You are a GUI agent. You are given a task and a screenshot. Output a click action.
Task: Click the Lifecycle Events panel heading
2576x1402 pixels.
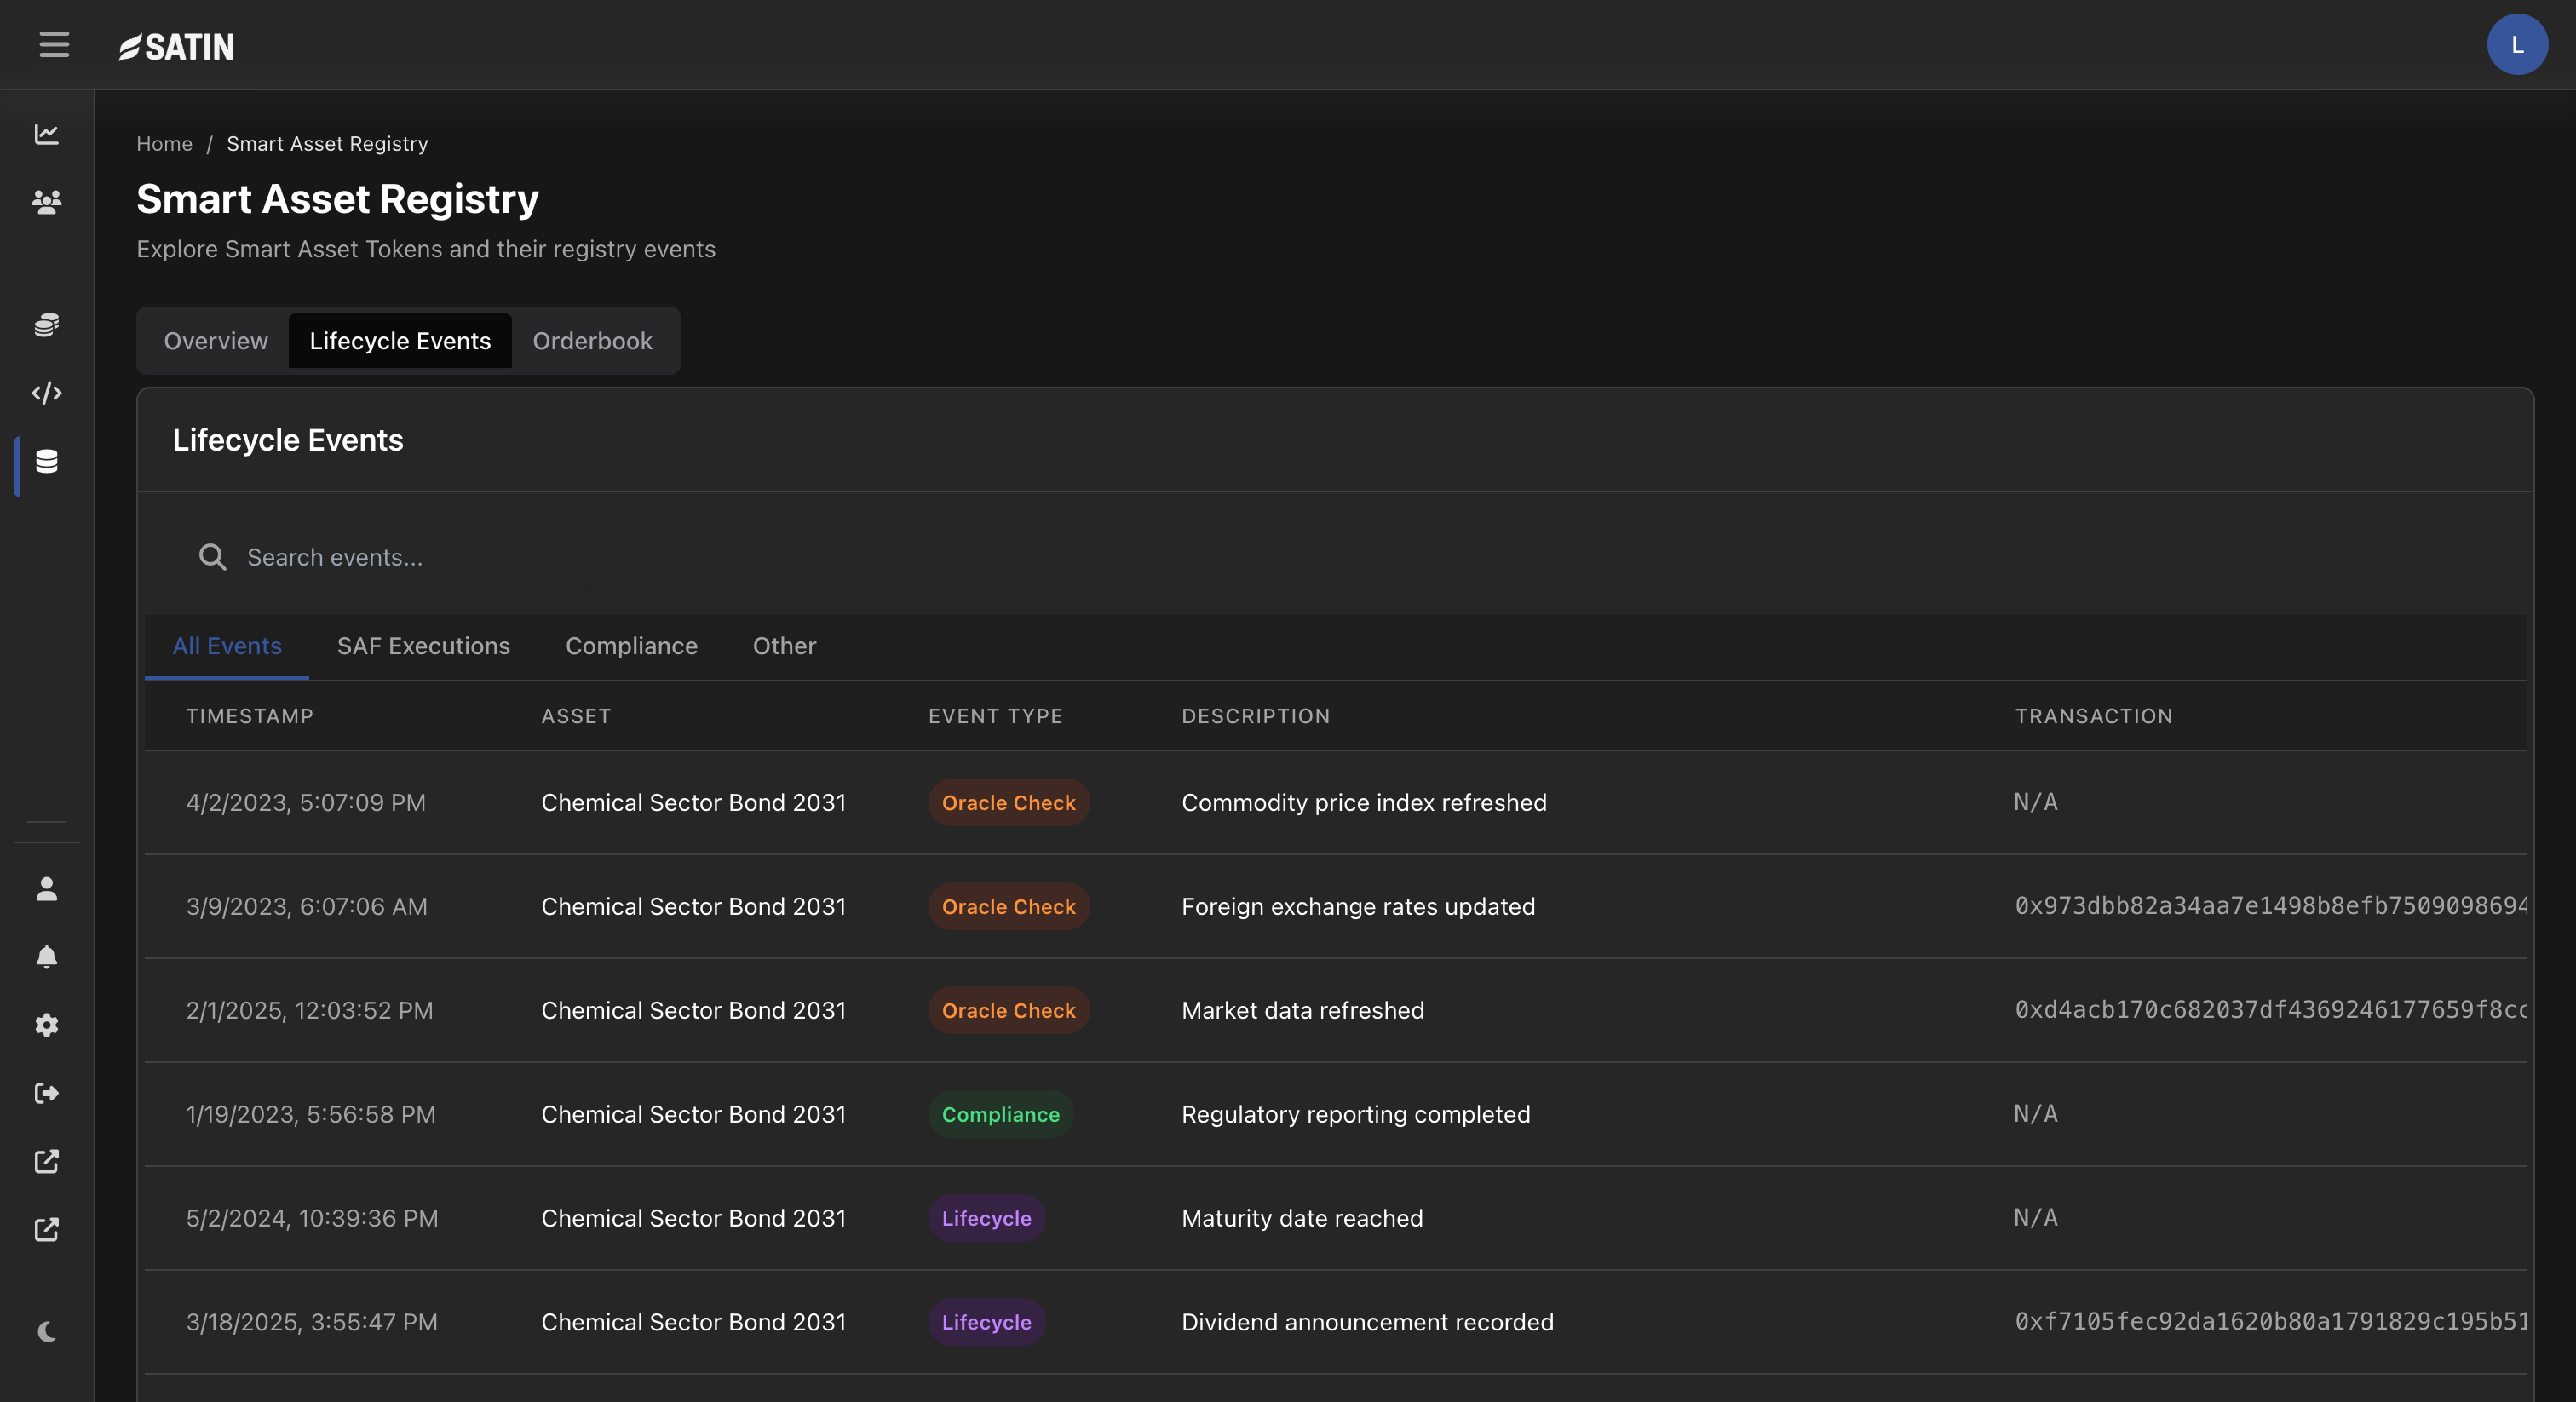click(x=288, y=440)
